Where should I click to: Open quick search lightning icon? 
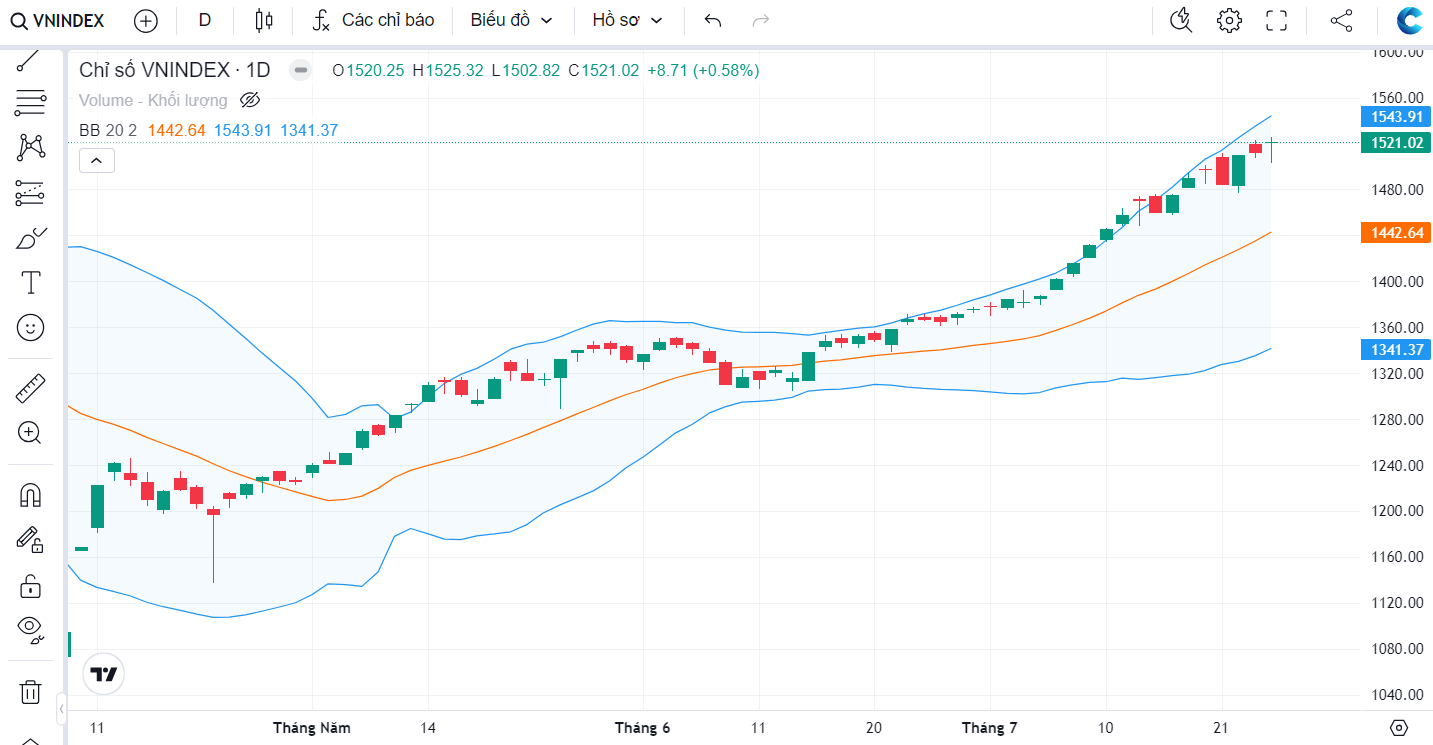coord(1181,20)
